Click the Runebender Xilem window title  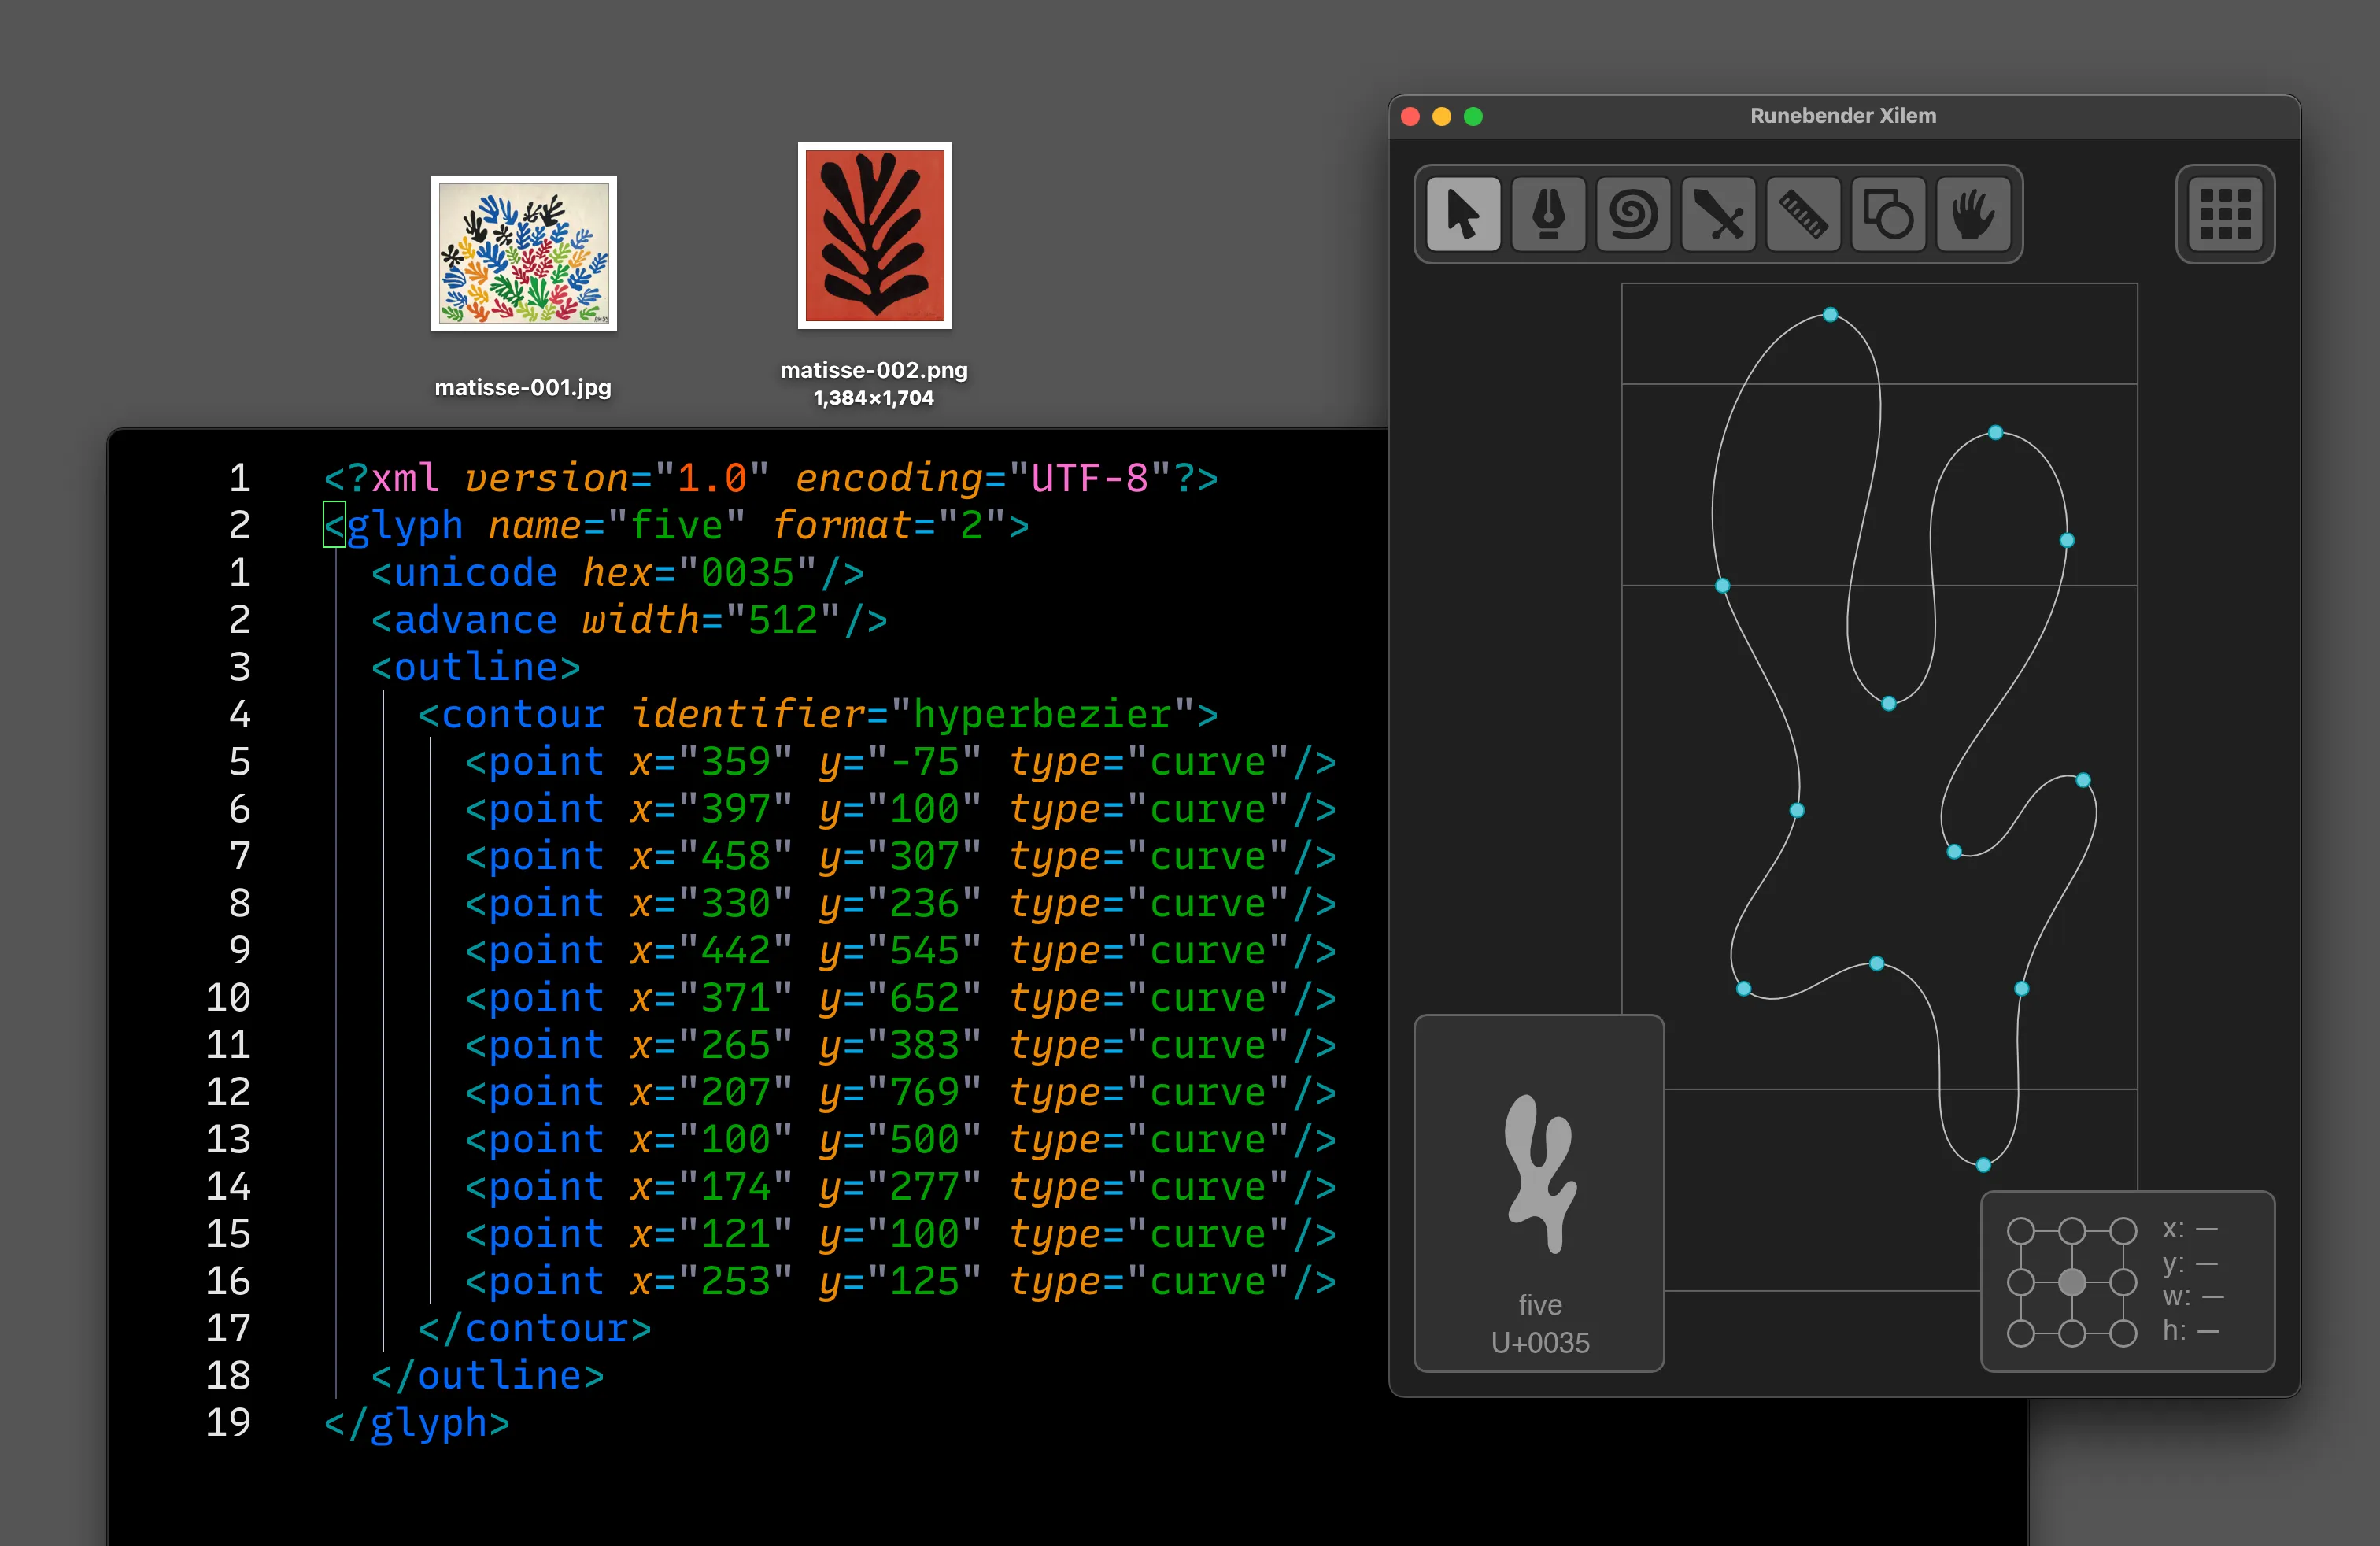1843,116
